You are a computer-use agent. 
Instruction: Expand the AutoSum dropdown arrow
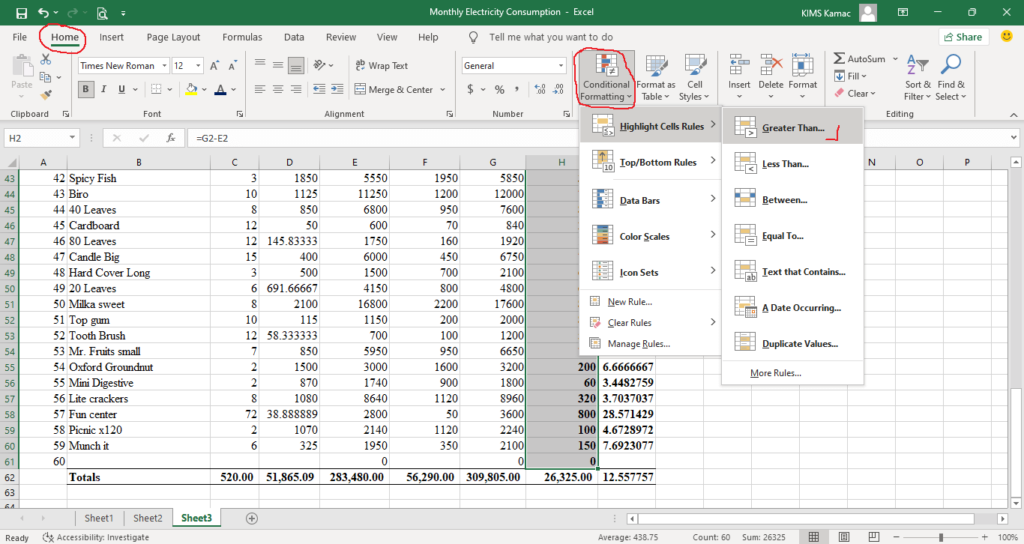(895, 59)
